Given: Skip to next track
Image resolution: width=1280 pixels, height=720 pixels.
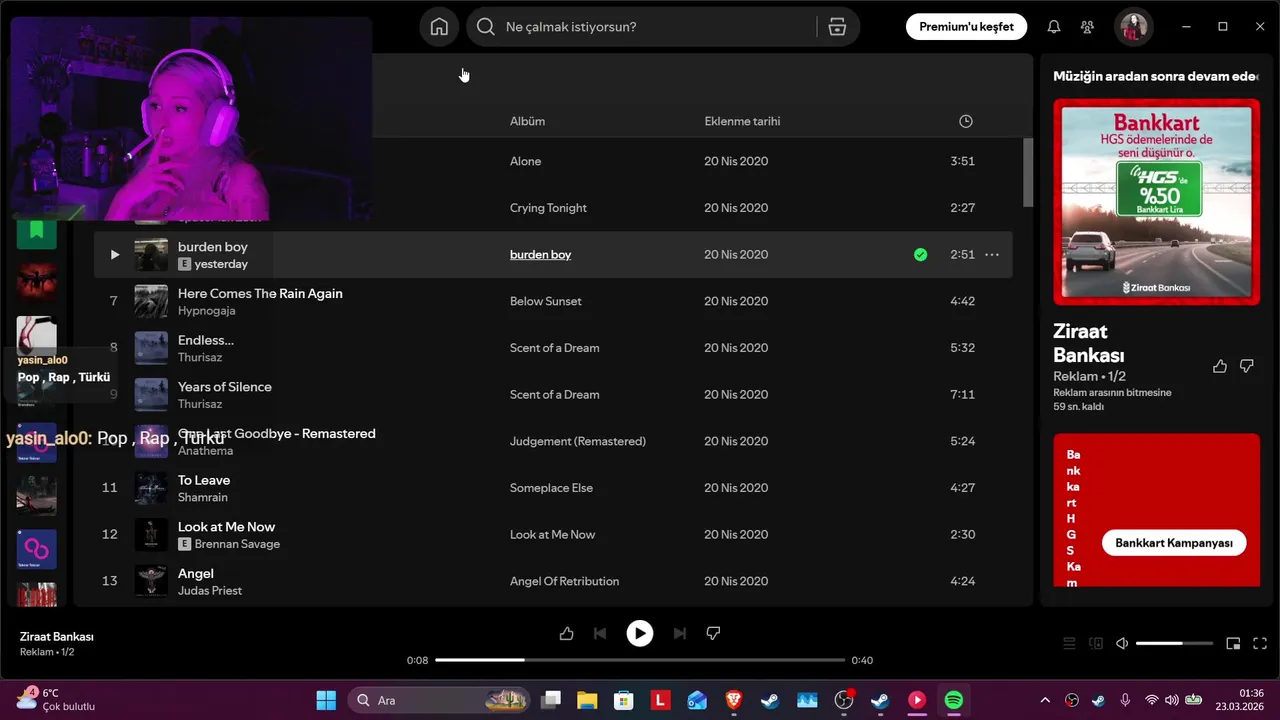Looking at the screenshot, I should click(x=680, y=633).
